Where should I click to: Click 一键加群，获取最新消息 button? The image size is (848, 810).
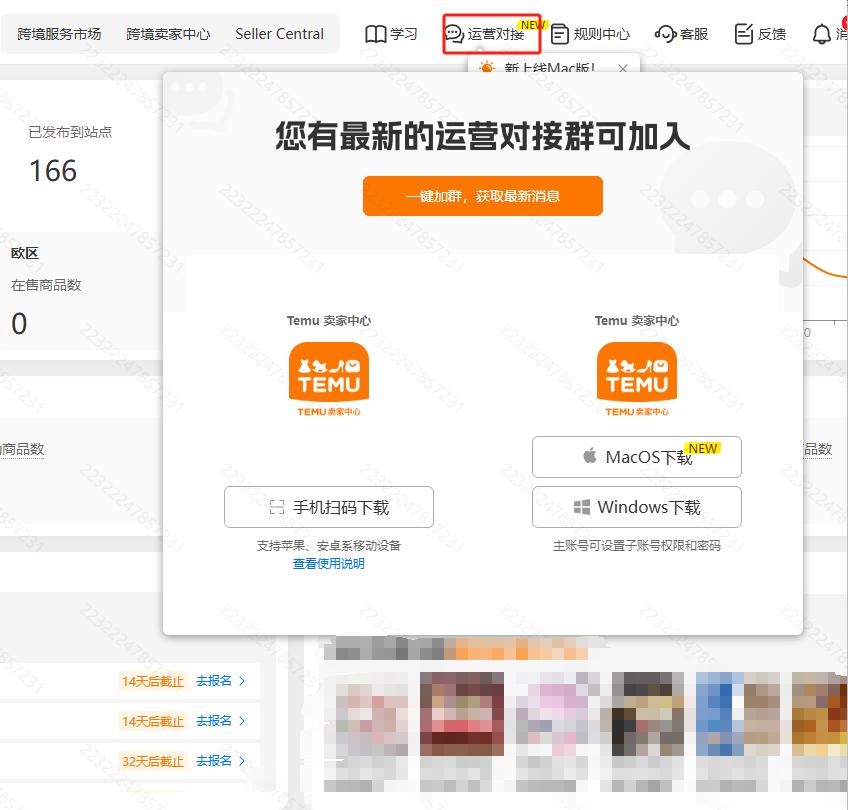pyautogui.click(x=482, y=196)
